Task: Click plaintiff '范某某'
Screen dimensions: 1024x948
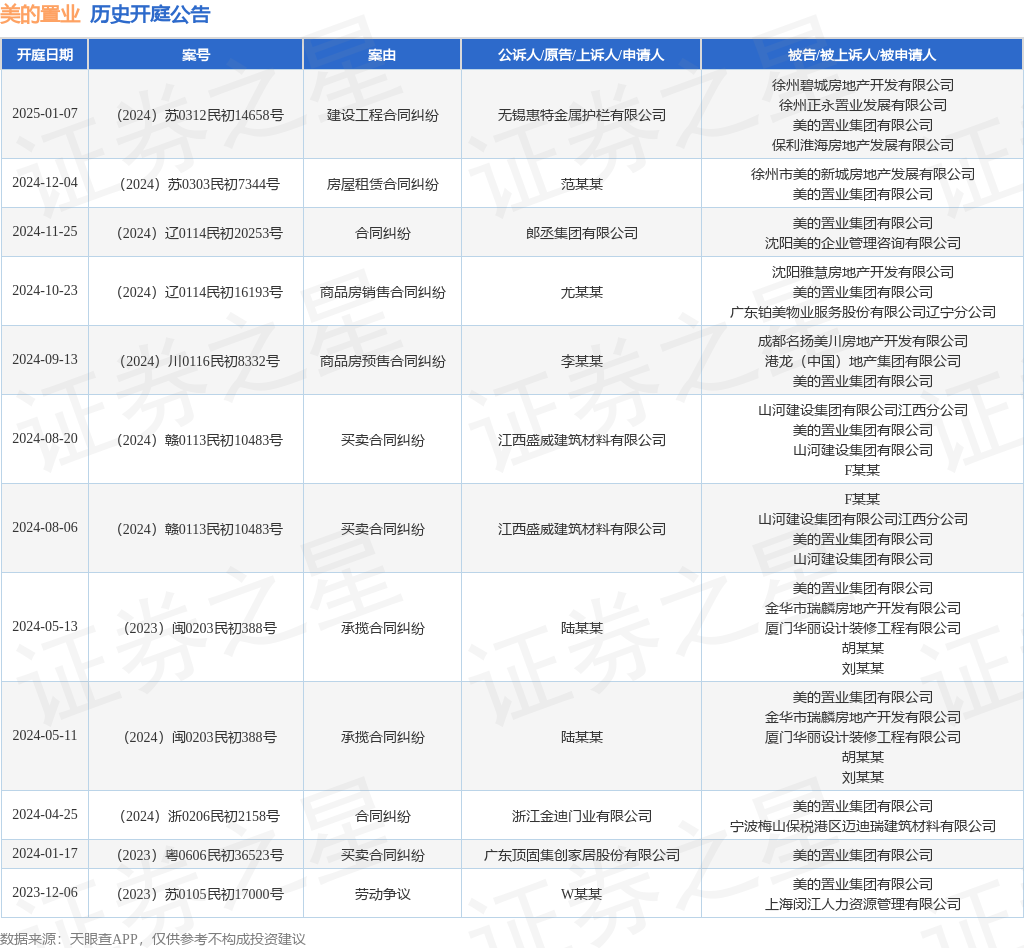Action: coord(582,185)
